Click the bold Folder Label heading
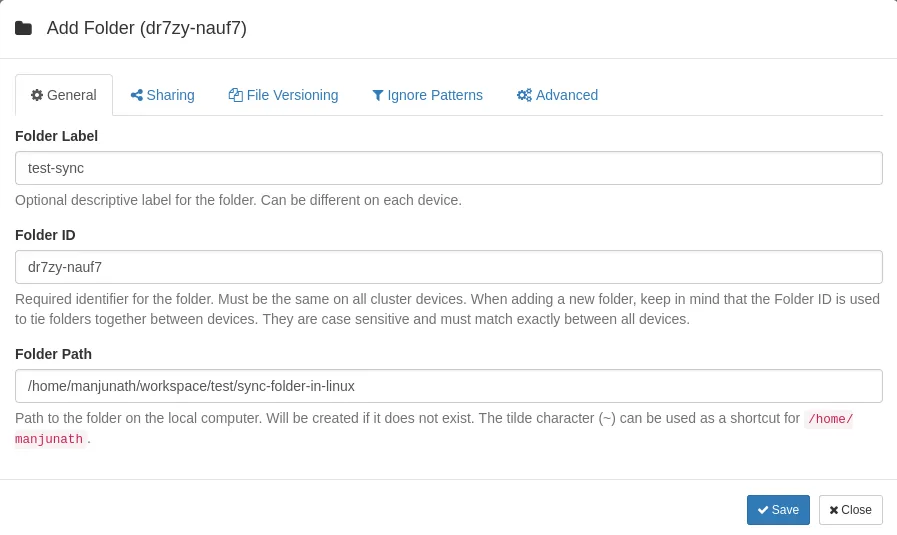897x535 pixels. tap(56, 136)
